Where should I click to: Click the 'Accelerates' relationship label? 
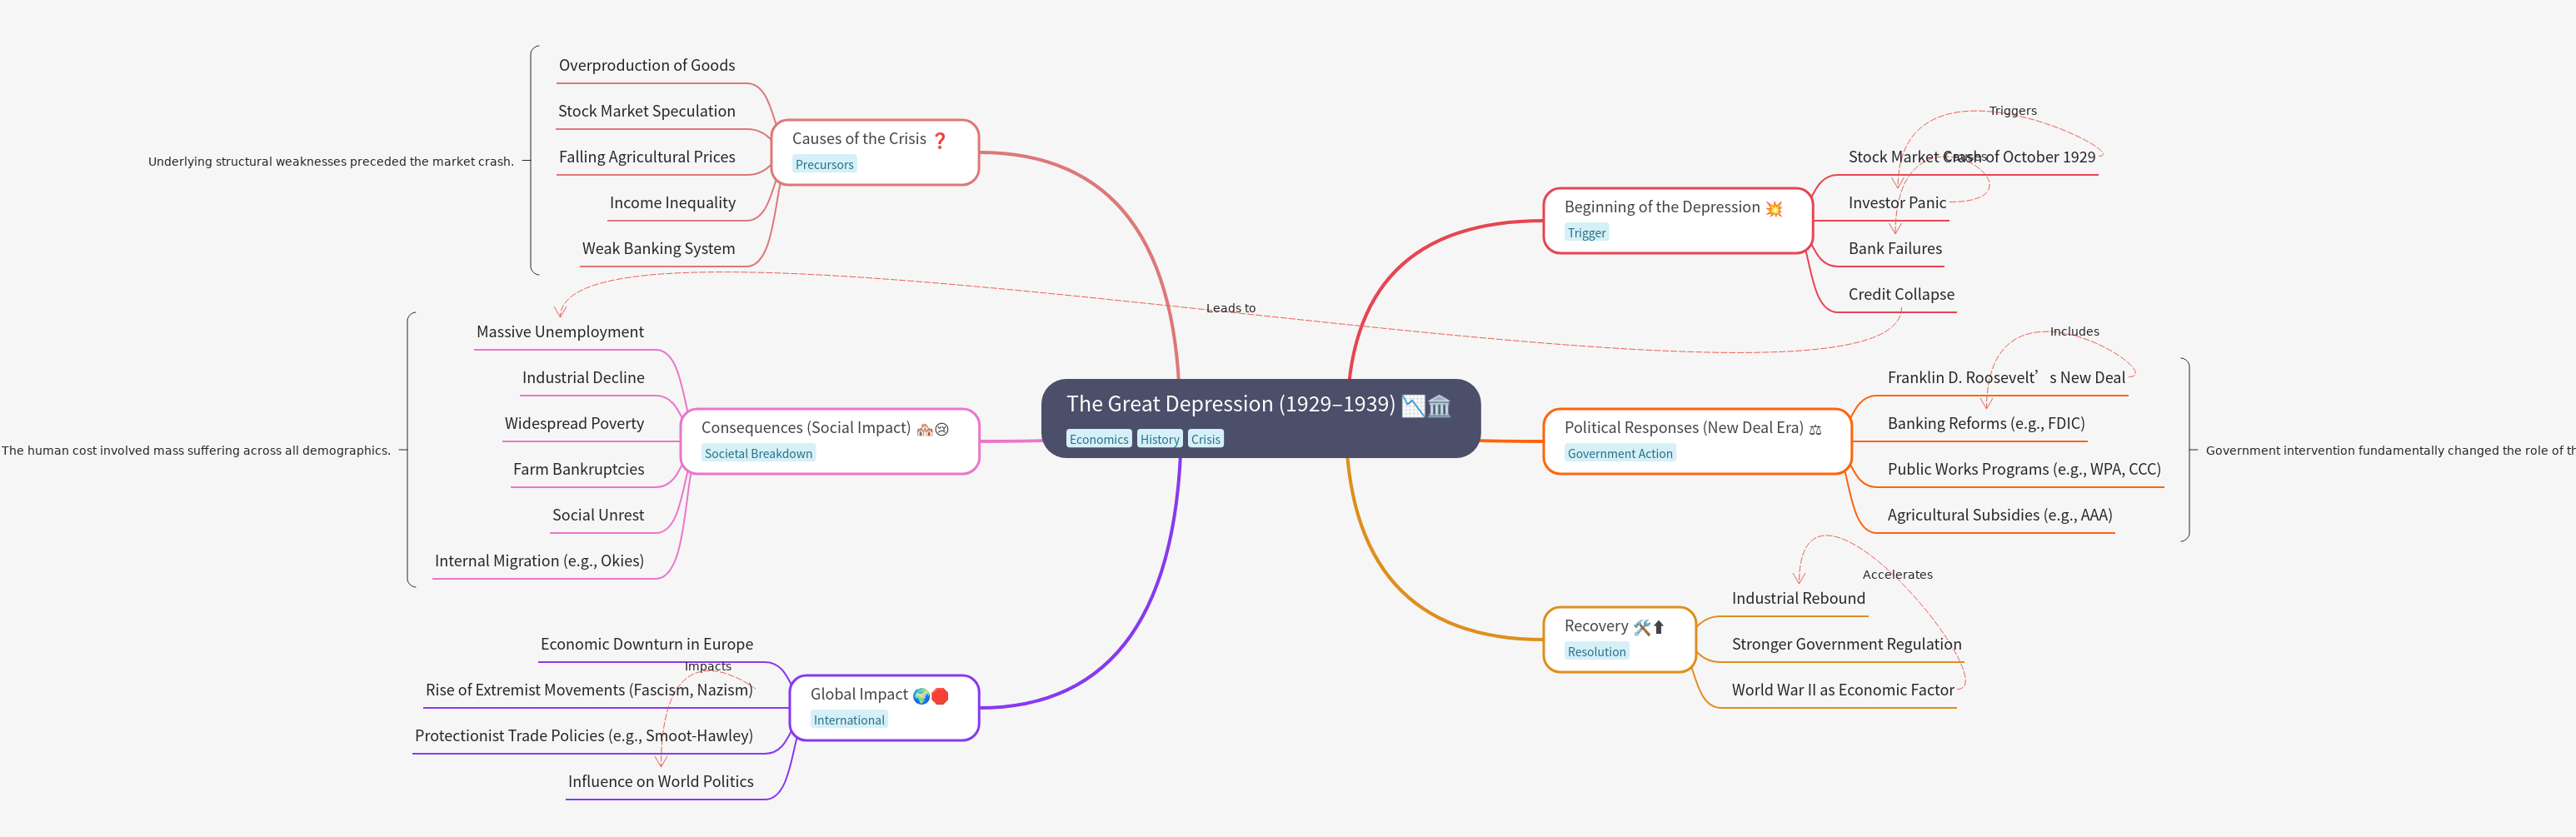[1897, 574]
